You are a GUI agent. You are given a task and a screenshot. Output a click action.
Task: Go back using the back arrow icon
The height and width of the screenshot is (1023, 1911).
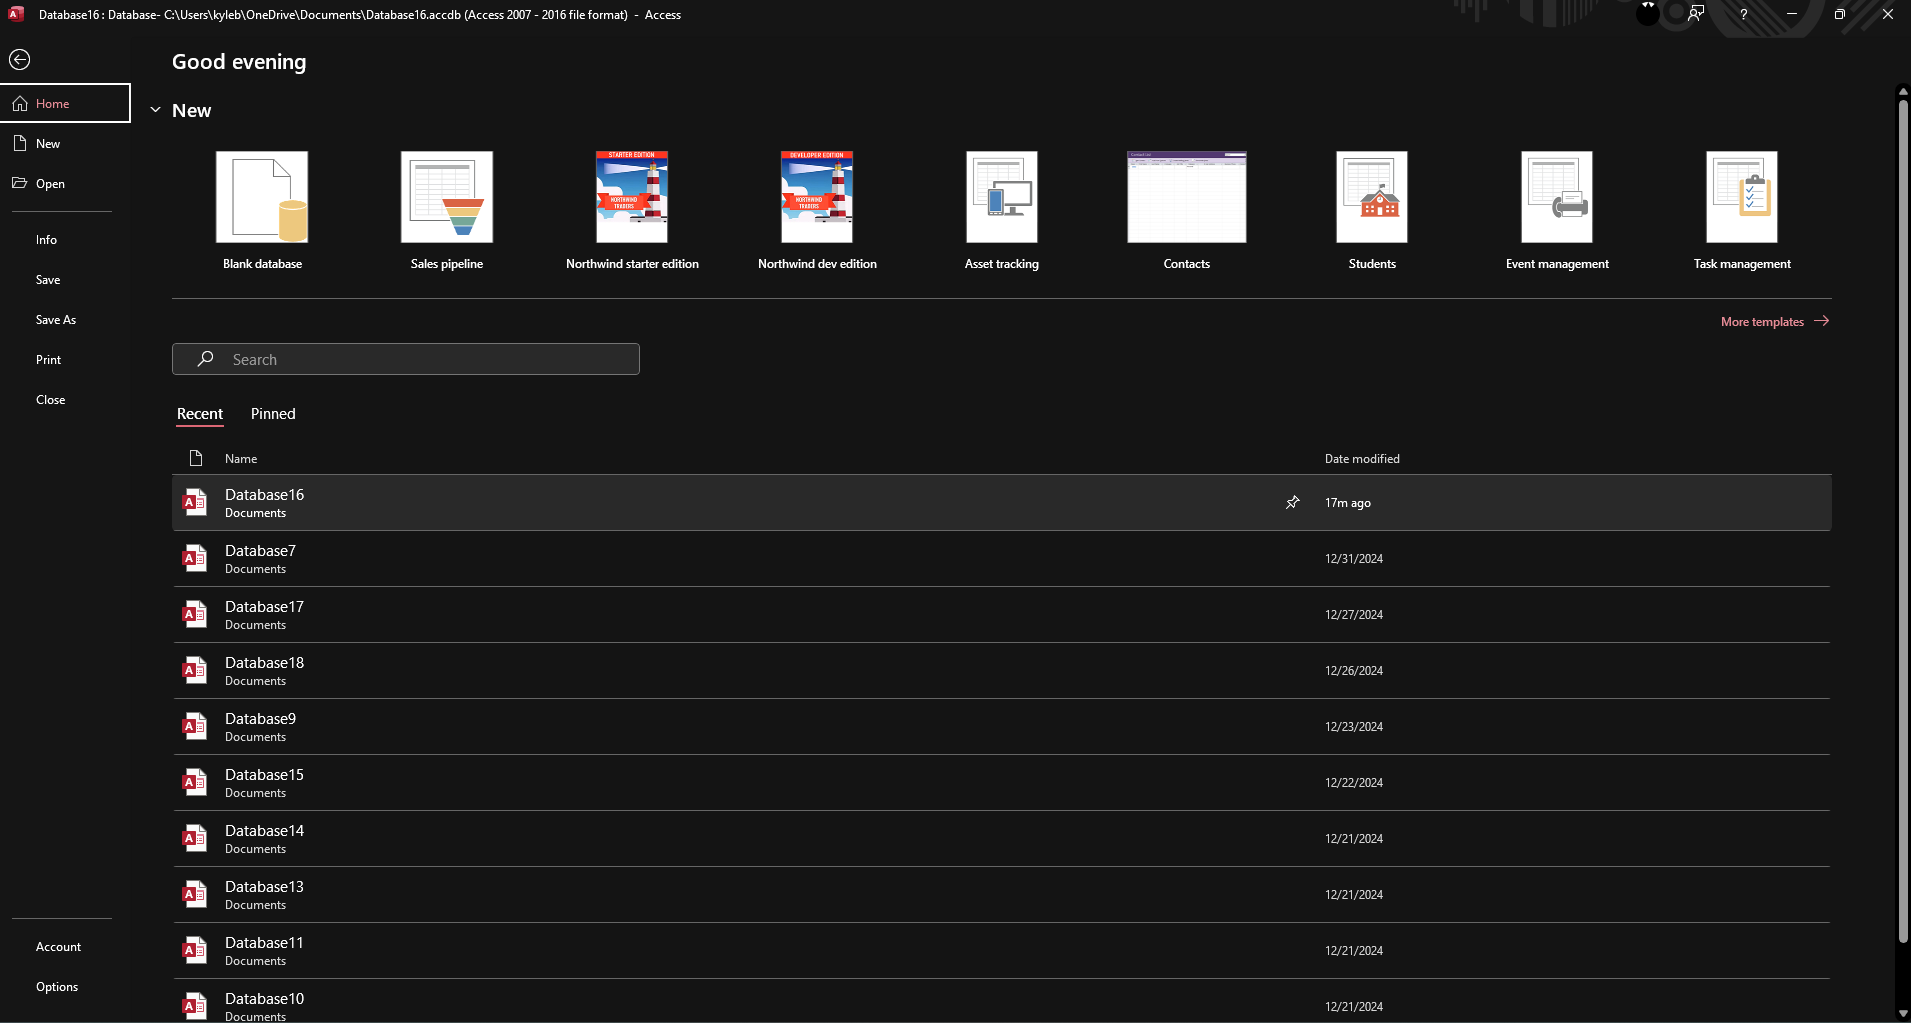20,60
